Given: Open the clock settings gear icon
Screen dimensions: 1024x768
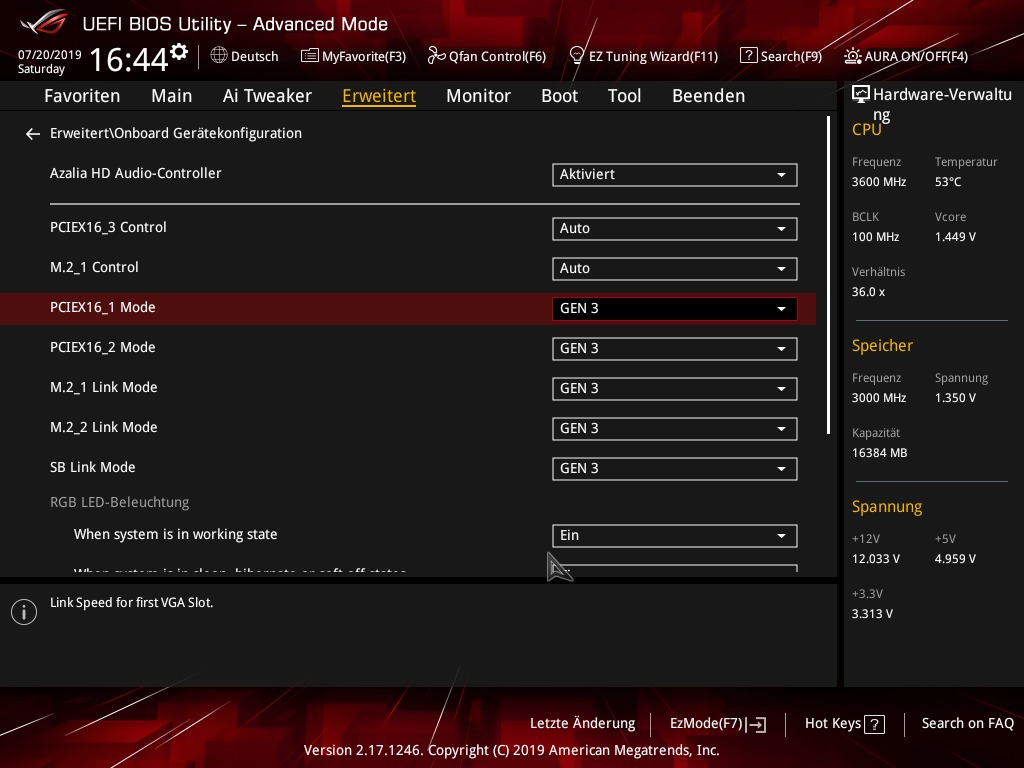Looking at the screenshot, I should tap(179, 52).
